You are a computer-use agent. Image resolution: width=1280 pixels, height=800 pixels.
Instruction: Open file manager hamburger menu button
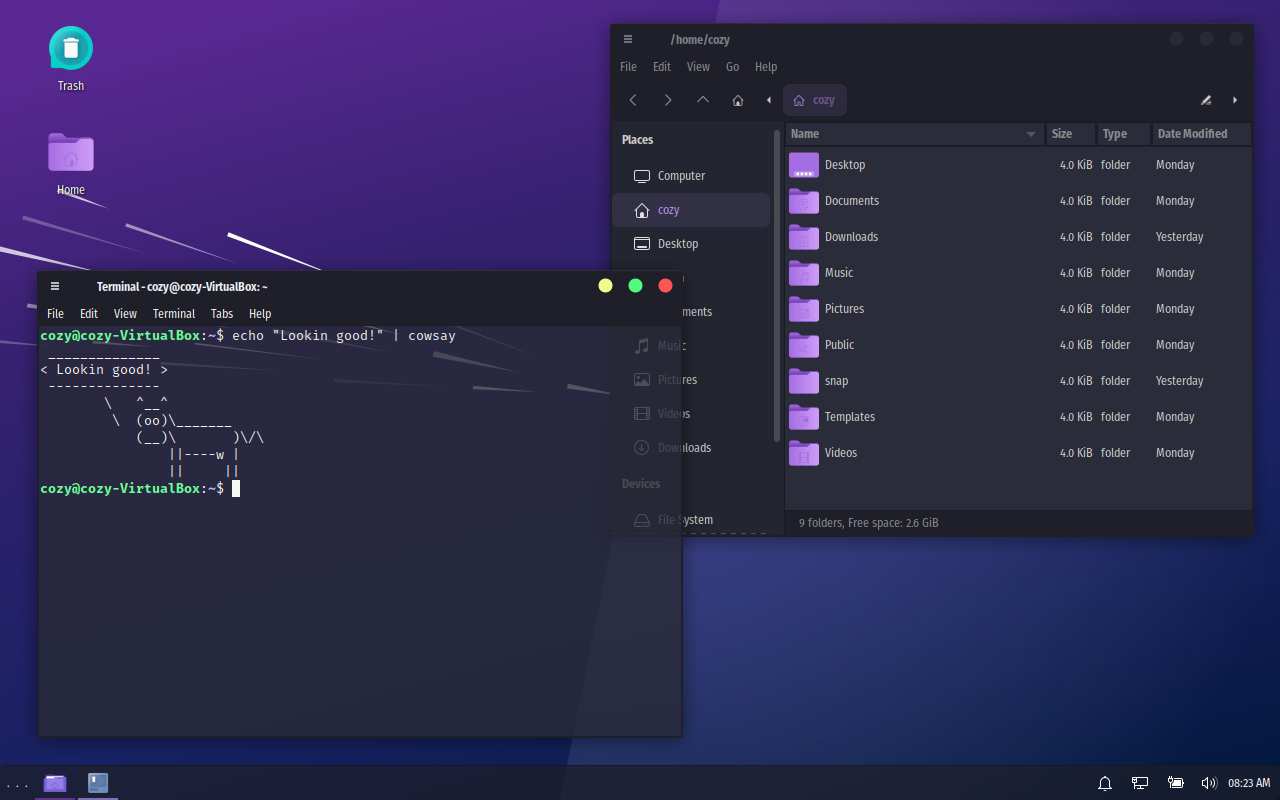[628, 39]
